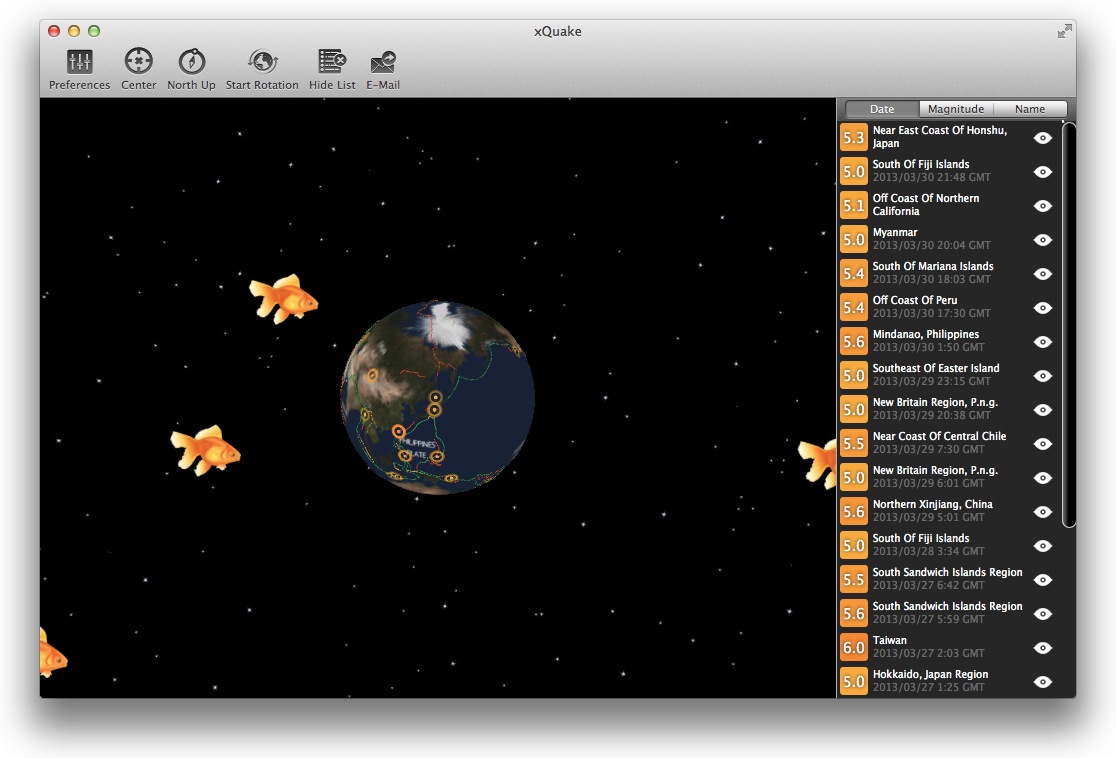Click the earthquake list scrollbar thumb
Screen dimensions: 1116x758
tap(1068, 325)
